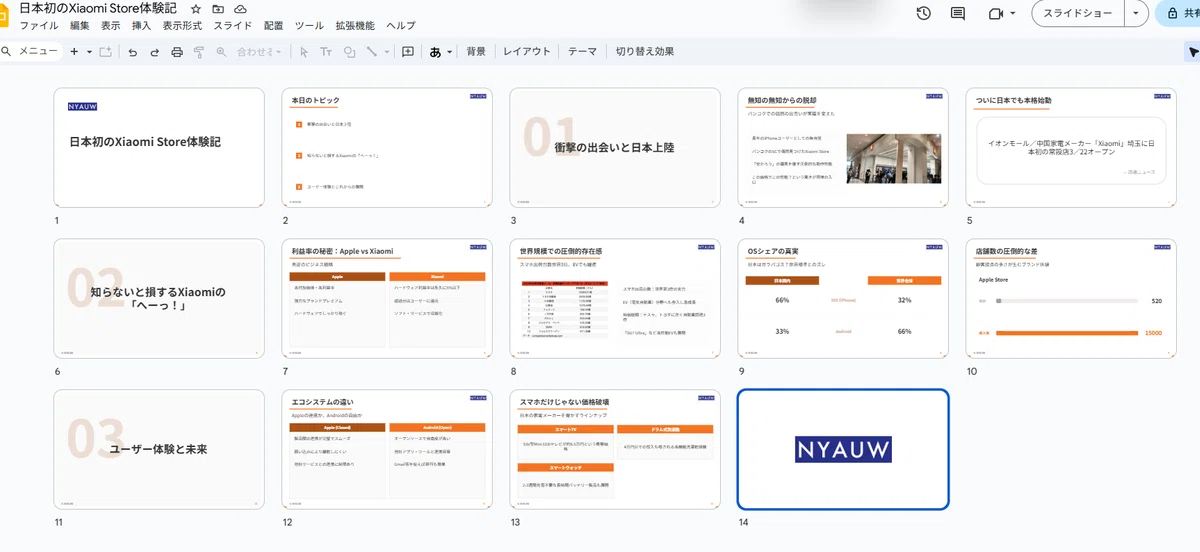Viewport: 1200px width, 552px height.
Task: Check the cloud save status icon
Action: point(240,8)
